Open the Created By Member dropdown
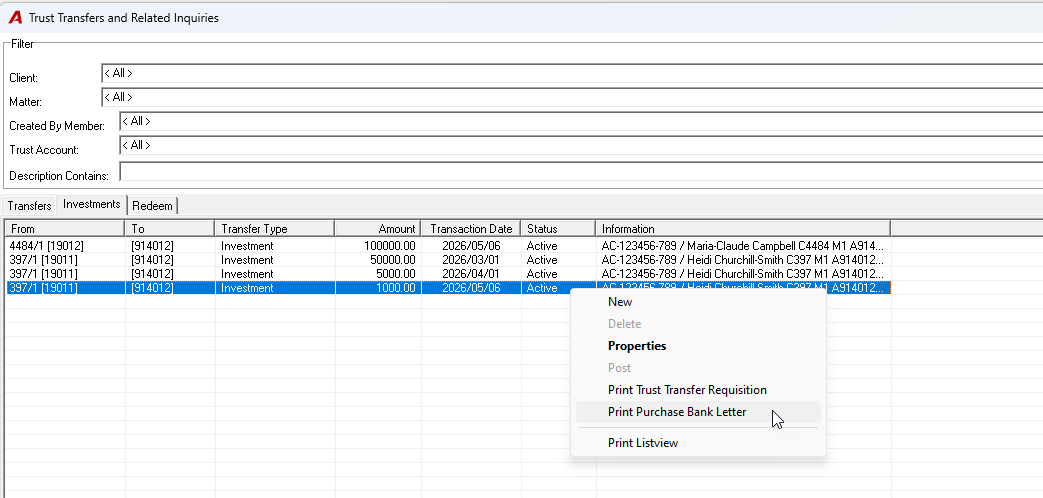This screenshot has width=1043, height=498. 581,121
